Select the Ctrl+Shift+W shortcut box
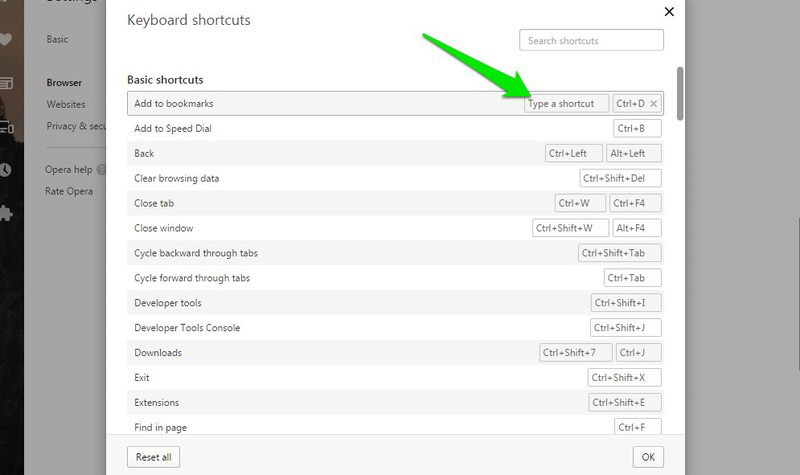This screenshot has width=800, height=475. point(570,228)
